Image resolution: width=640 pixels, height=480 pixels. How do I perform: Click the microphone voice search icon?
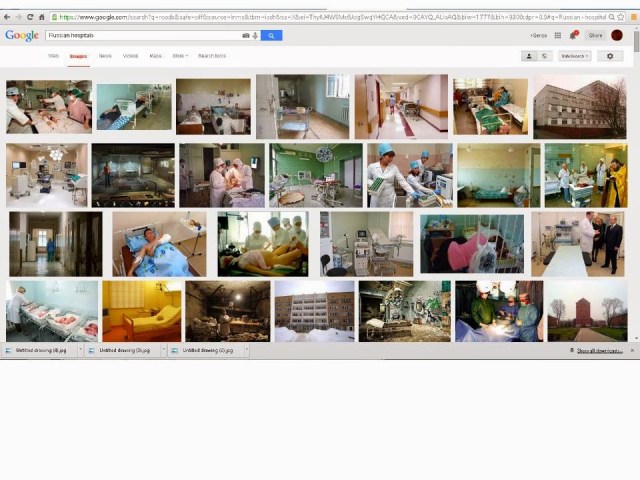[x=255, y=35]
